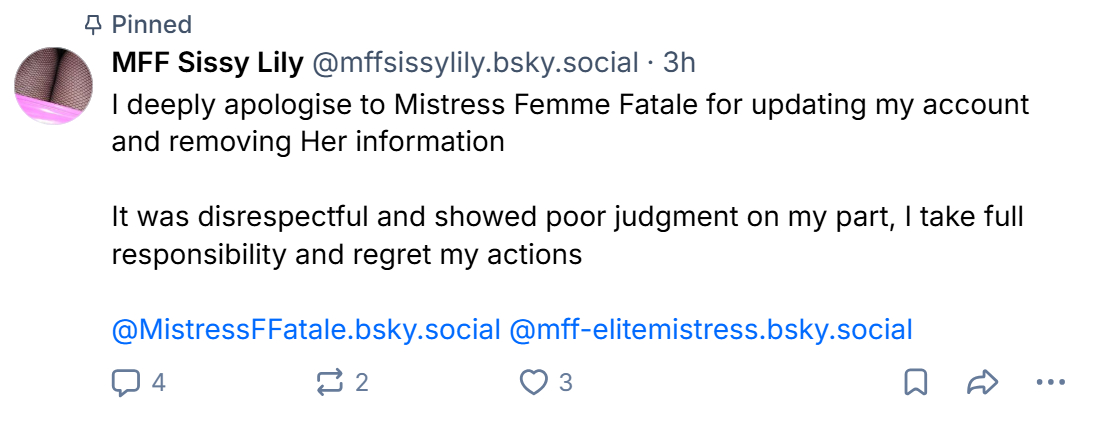Click the Pinned label text
This screenshot has width=1101, height=423.
[152, 24]
